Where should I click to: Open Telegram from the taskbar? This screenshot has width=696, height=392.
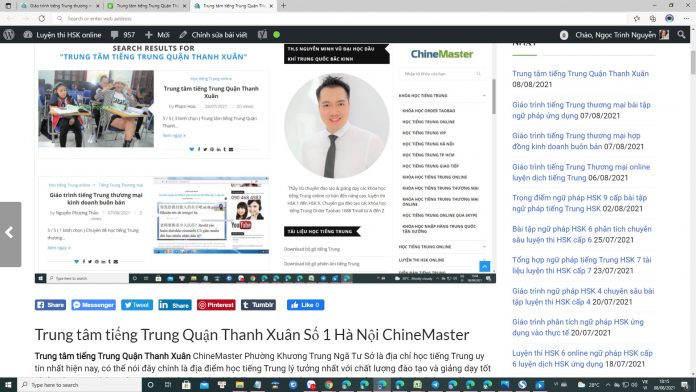pyautogui.click(x=435, y=384)
